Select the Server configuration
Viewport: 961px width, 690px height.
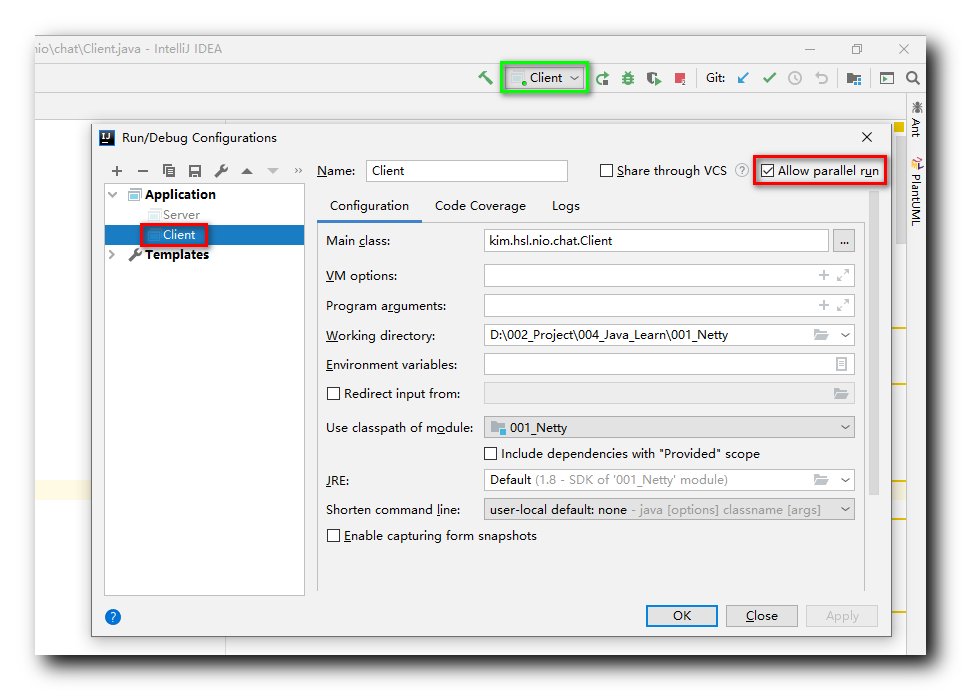[x=181, y=215]
